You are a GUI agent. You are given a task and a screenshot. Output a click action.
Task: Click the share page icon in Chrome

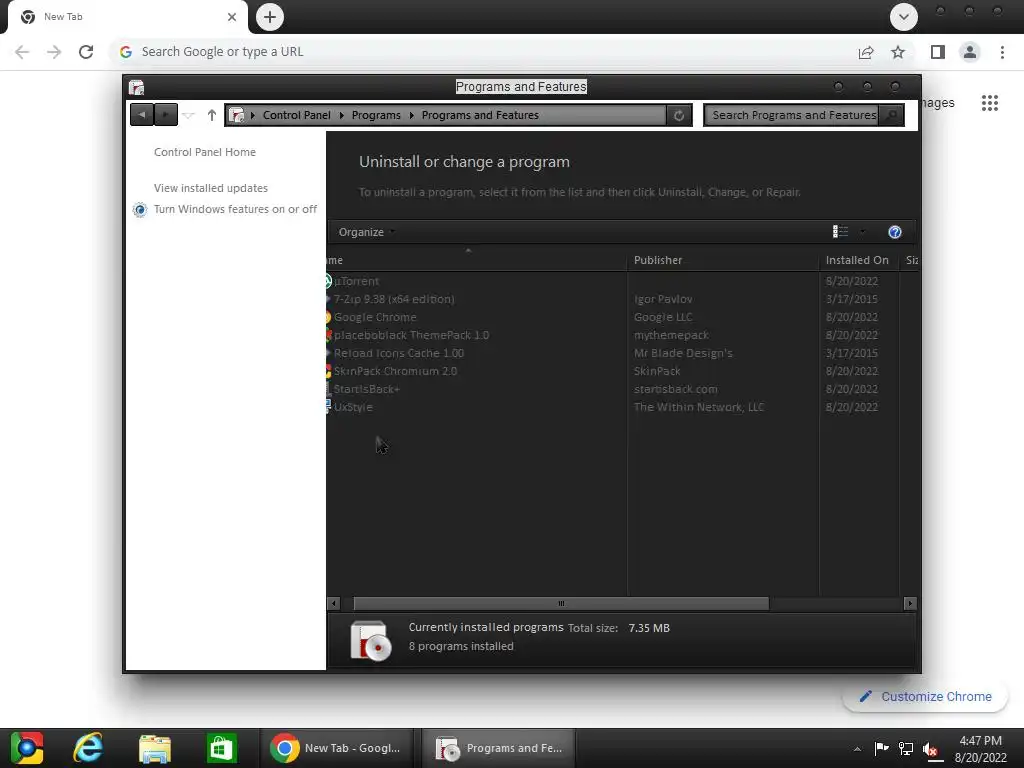tap(866, 52)
